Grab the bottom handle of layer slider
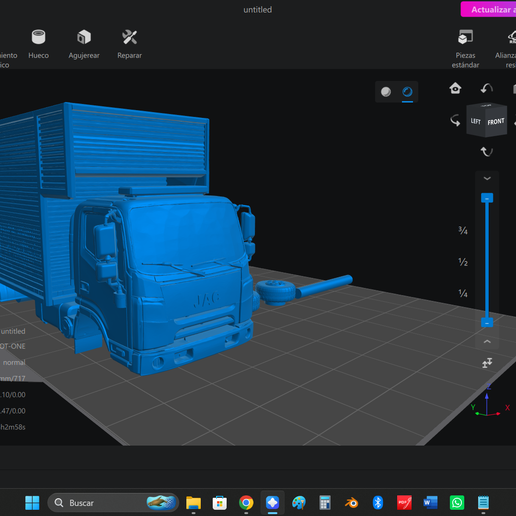 tap(487, 323)
